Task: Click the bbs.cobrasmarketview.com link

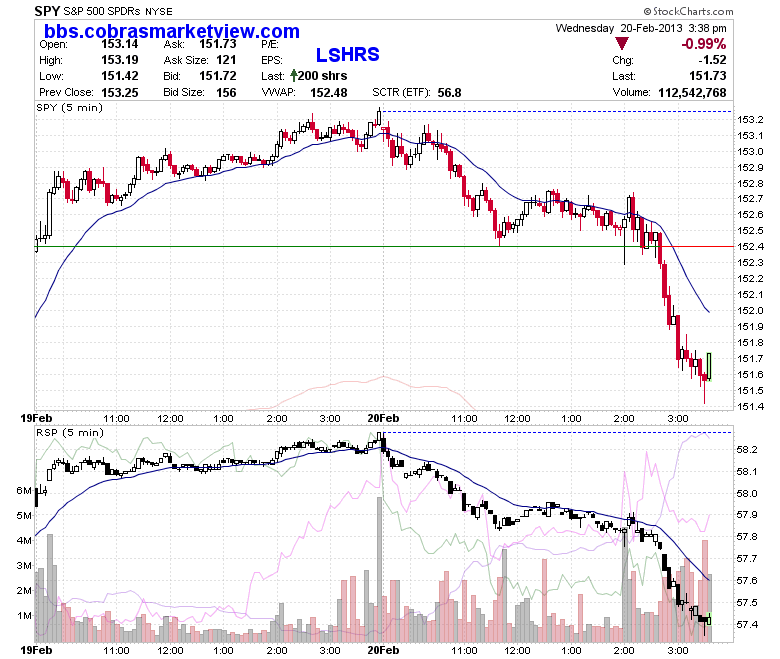Action: coord(172,31)
